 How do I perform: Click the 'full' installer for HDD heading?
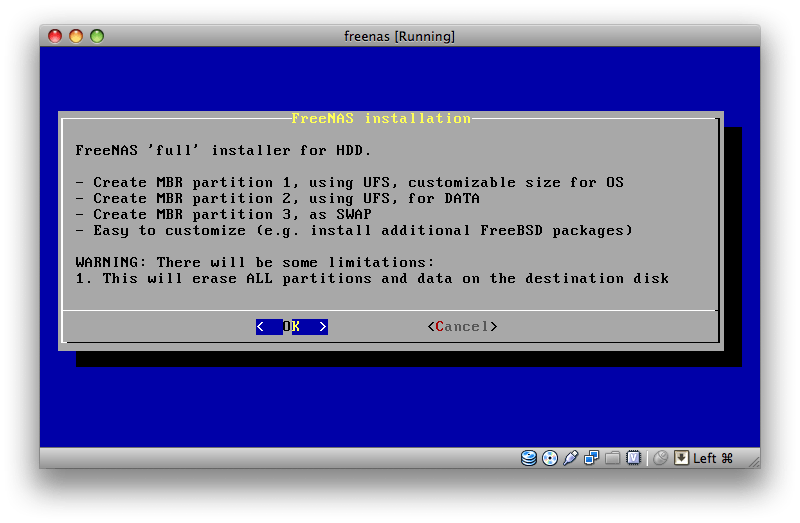(223, 151)
